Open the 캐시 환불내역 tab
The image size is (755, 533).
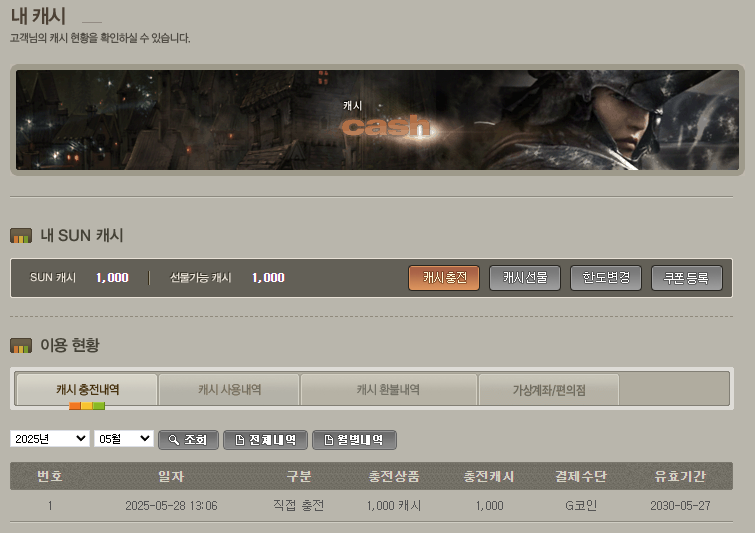388,390
